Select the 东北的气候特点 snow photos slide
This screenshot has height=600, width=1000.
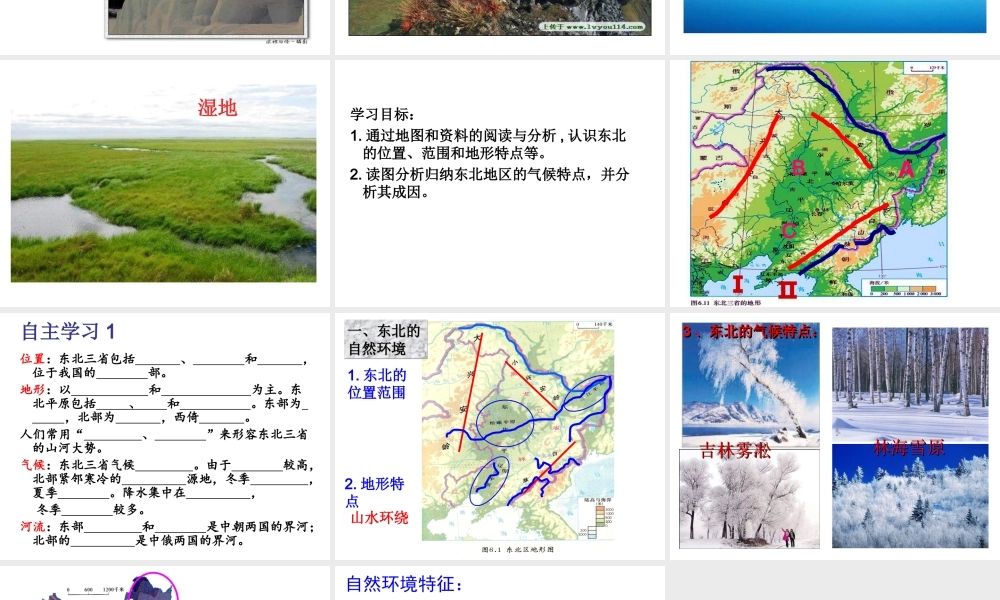pos(835,436)
